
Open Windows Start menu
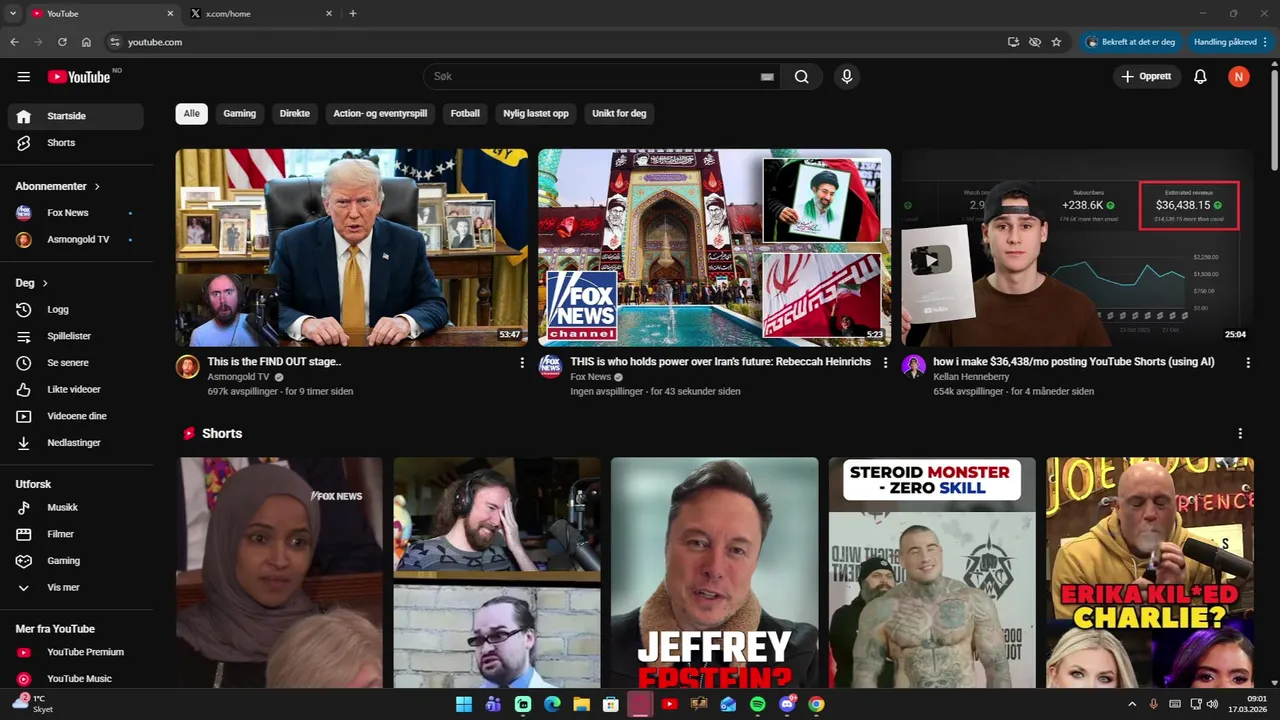click(464, 704)
